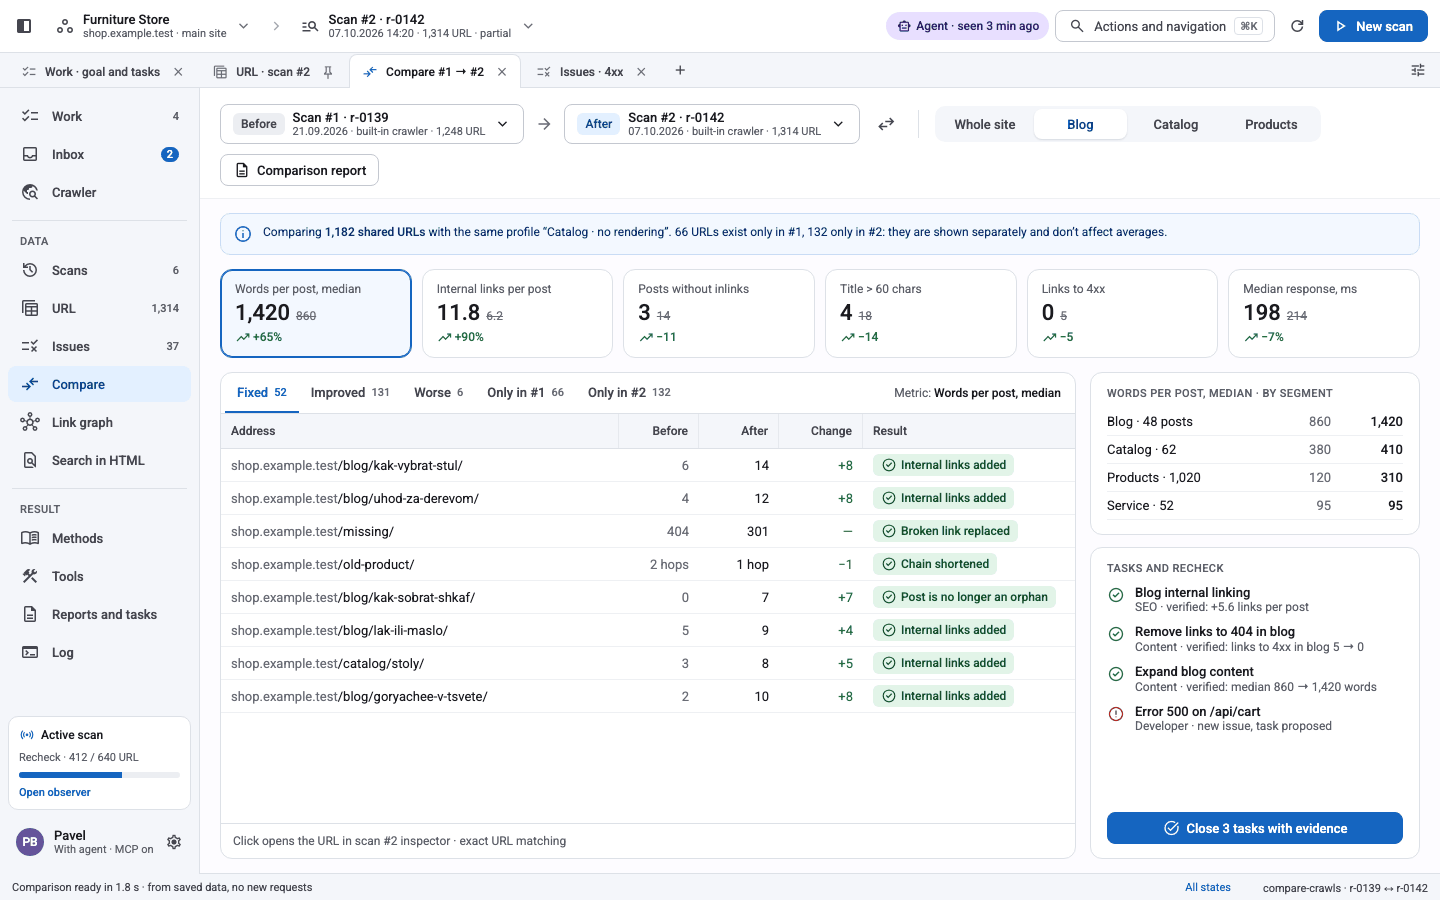This screenshot has height=900, width=1440.
Task: Open Crawler in the sidebar
Action: (x=99, y=192)
